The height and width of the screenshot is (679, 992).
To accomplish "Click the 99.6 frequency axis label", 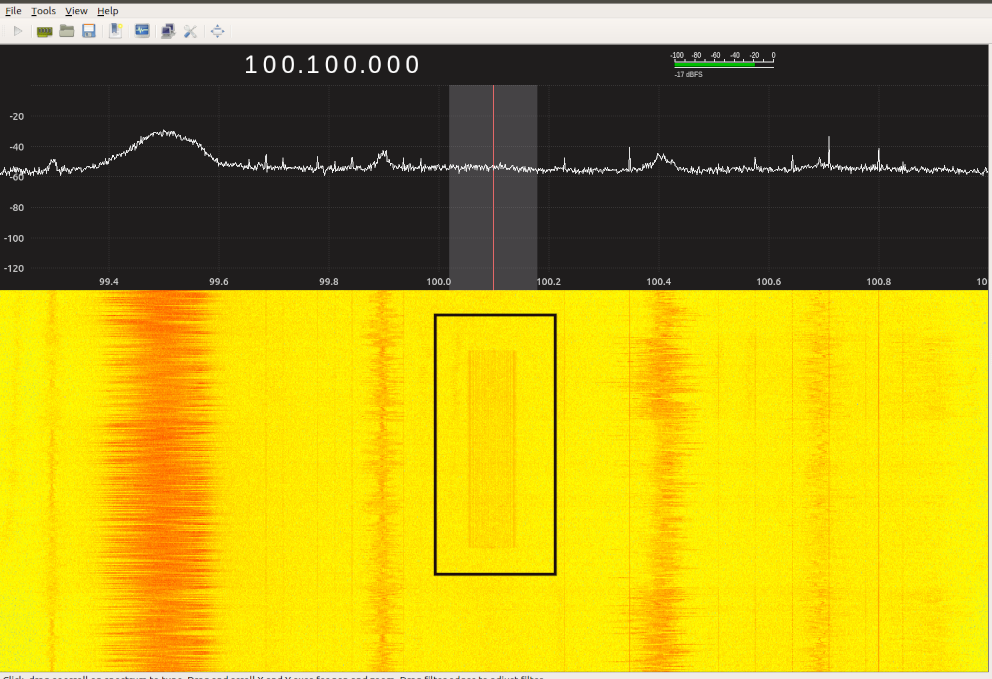I will [x=219, y=282].
